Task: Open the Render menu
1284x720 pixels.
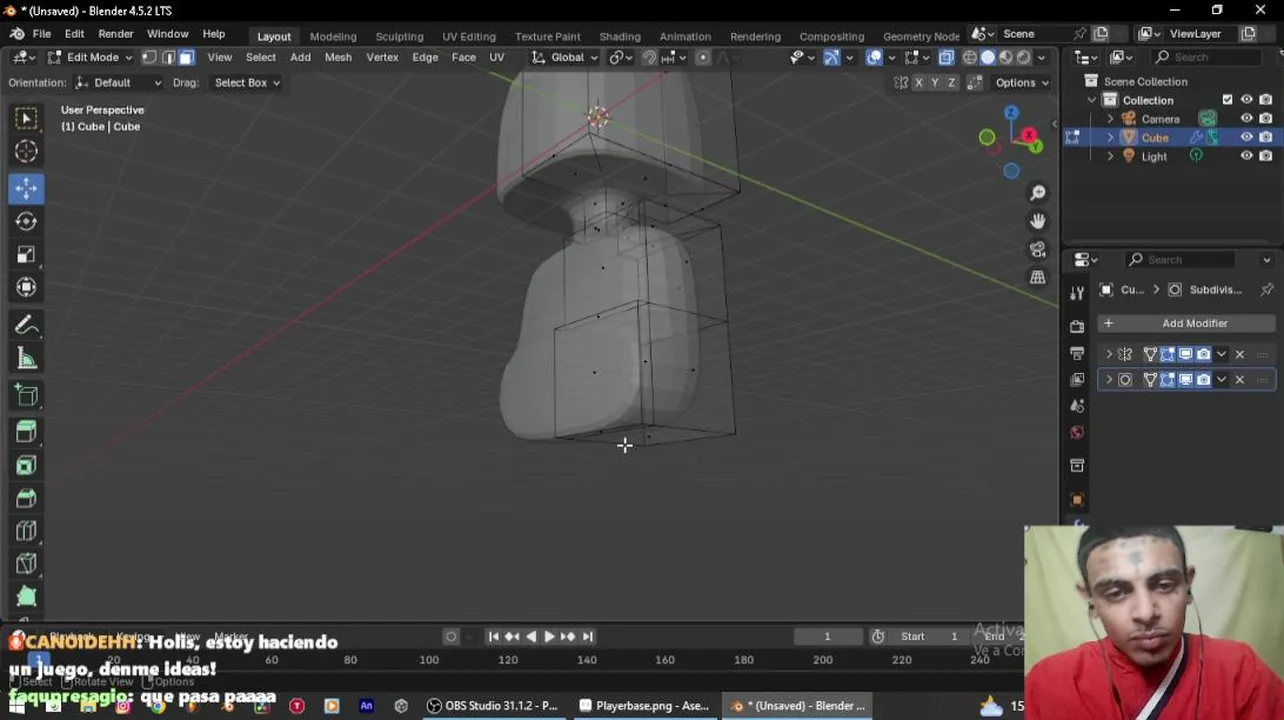Action: [x=116, y=34]
